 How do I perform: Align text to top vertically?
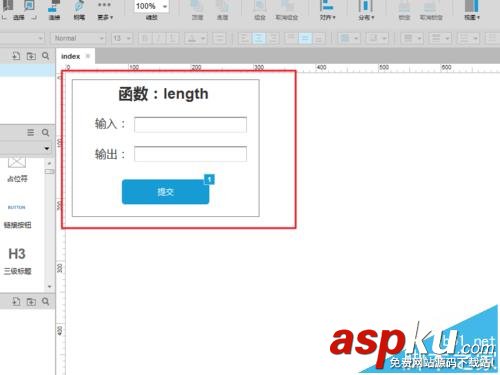click(x=291, y=38)
